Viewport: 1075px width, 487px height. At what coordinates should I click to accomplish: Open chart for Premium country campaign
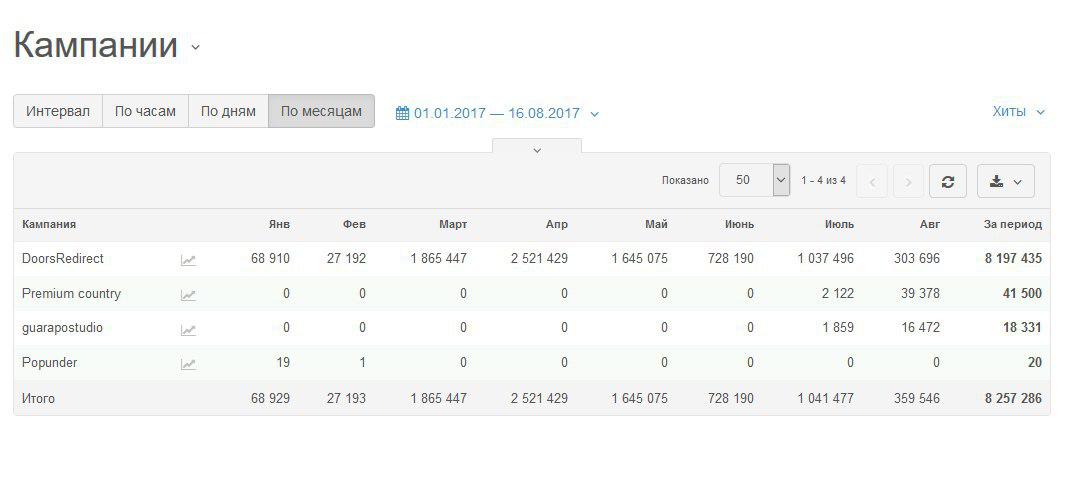188,295
